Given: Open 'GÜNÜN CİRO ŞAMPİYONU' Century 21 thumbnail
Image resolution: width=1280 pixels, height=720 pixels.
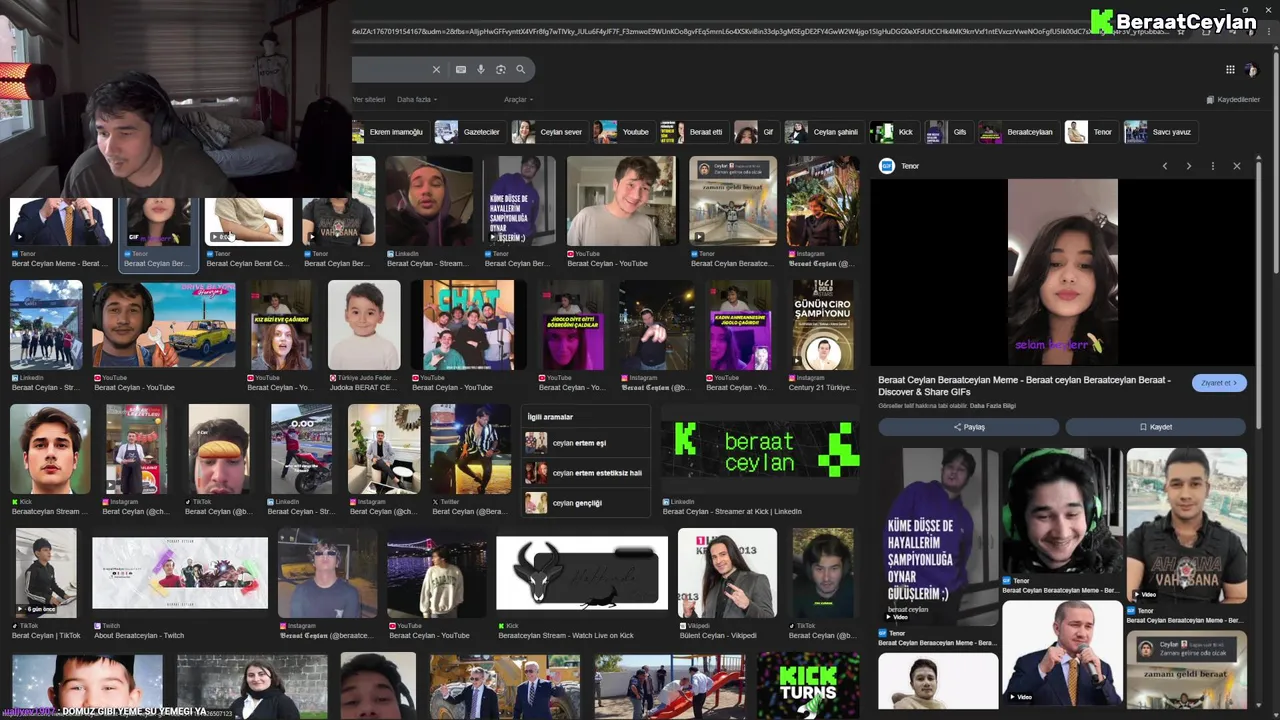Looking at the screenshot, I should point(823,325).
